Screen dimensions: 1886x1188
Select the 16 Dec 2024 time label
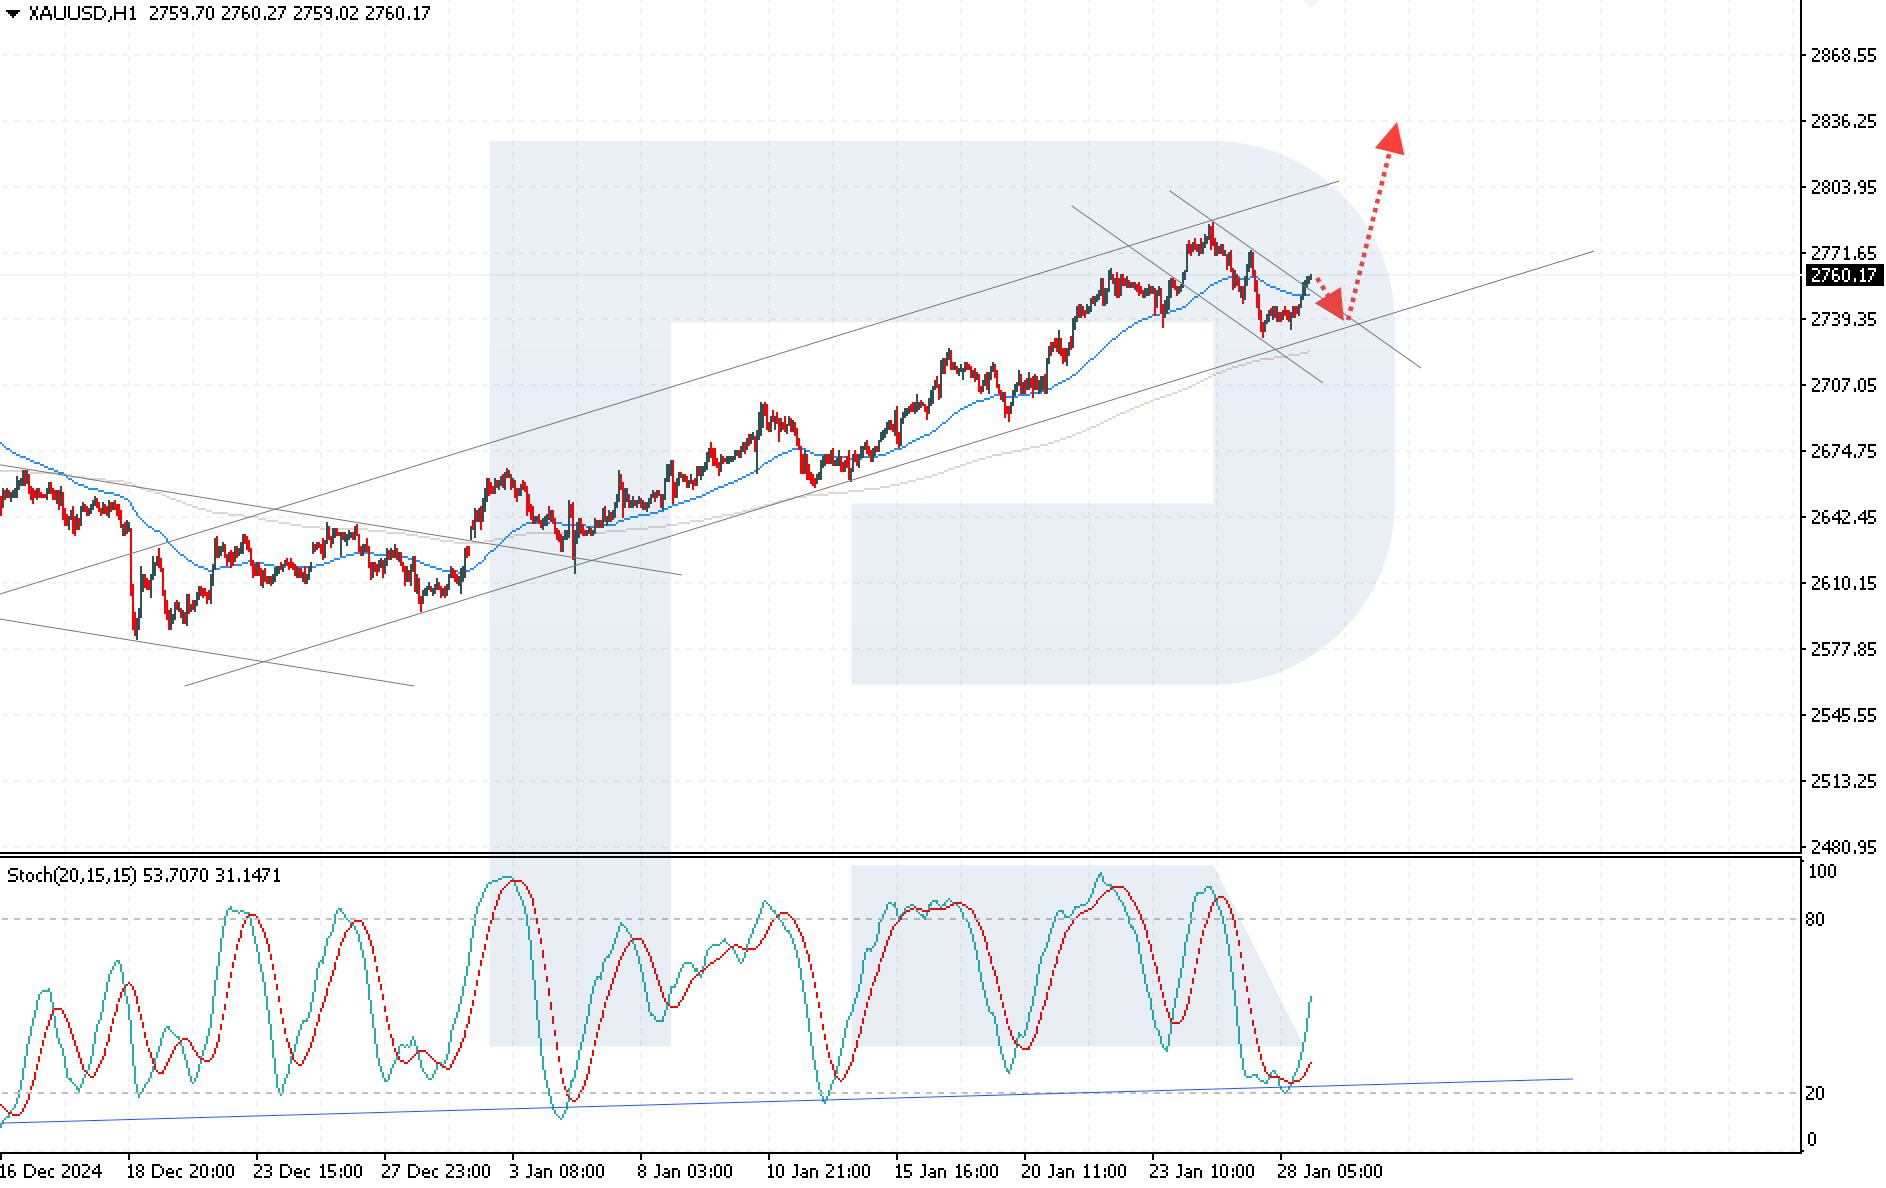click(51, 1171)
